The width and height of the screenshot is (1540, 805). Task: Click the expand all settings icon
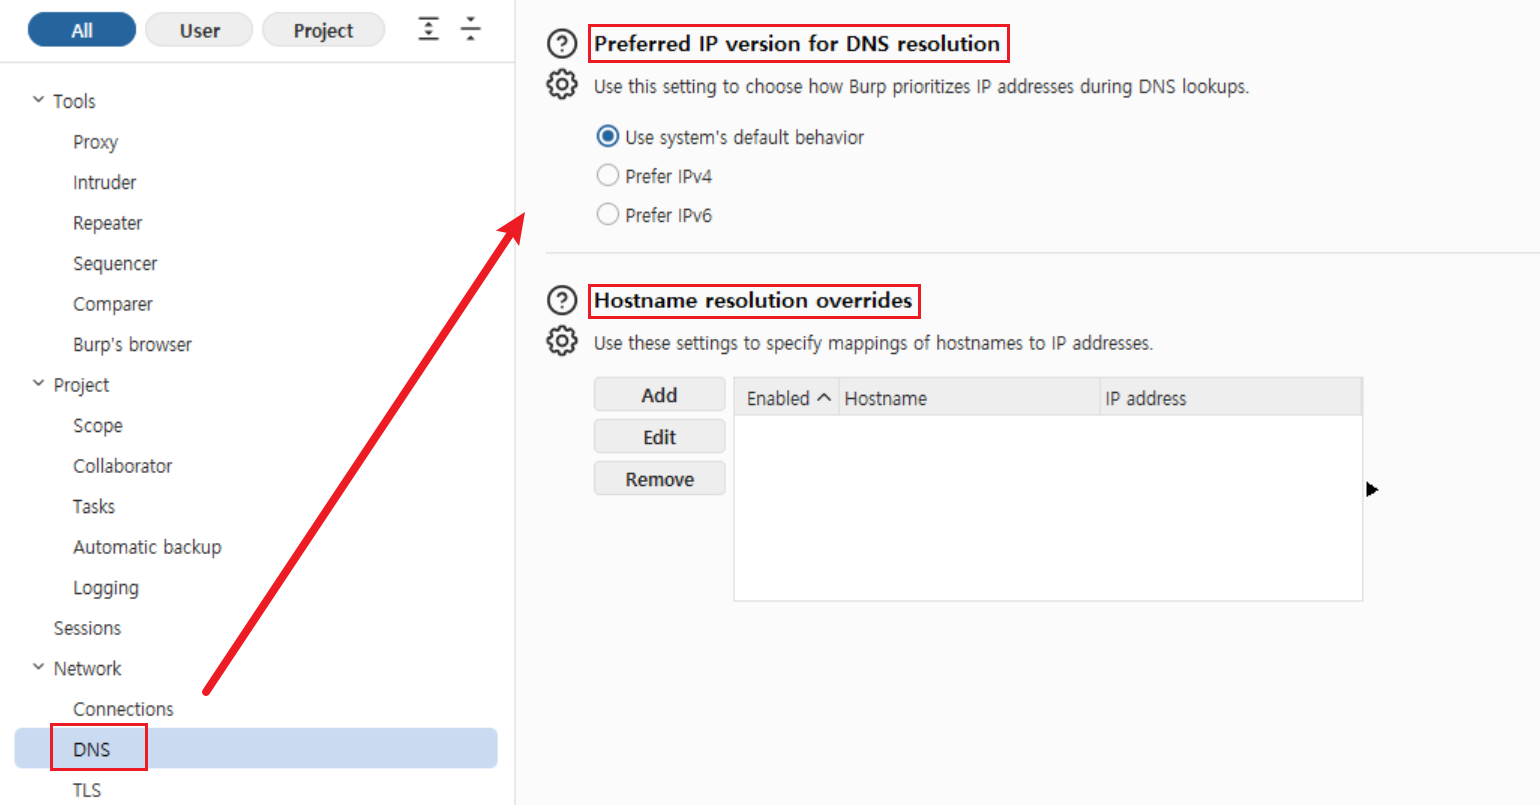coord(428,29)
